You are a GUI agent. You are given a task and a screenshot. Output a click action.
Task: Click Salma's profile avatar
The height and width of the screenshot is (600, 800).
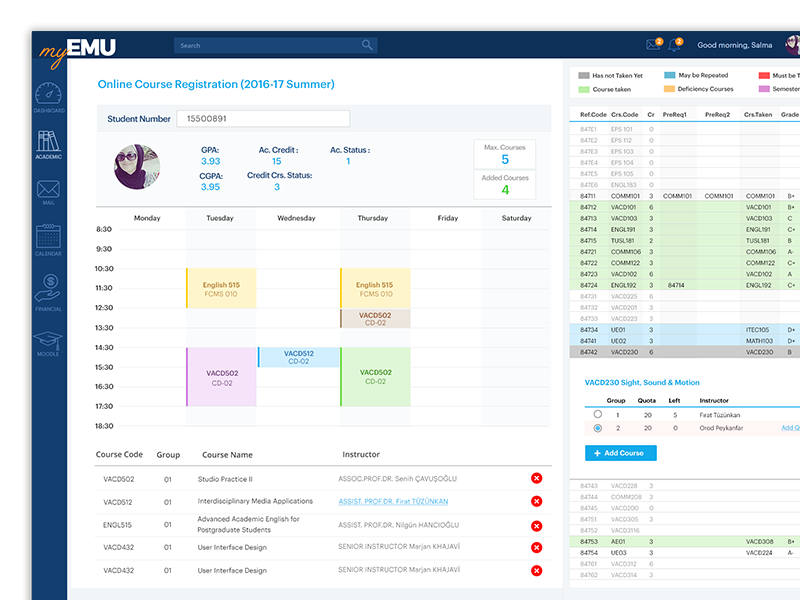[x=793, y=44]
